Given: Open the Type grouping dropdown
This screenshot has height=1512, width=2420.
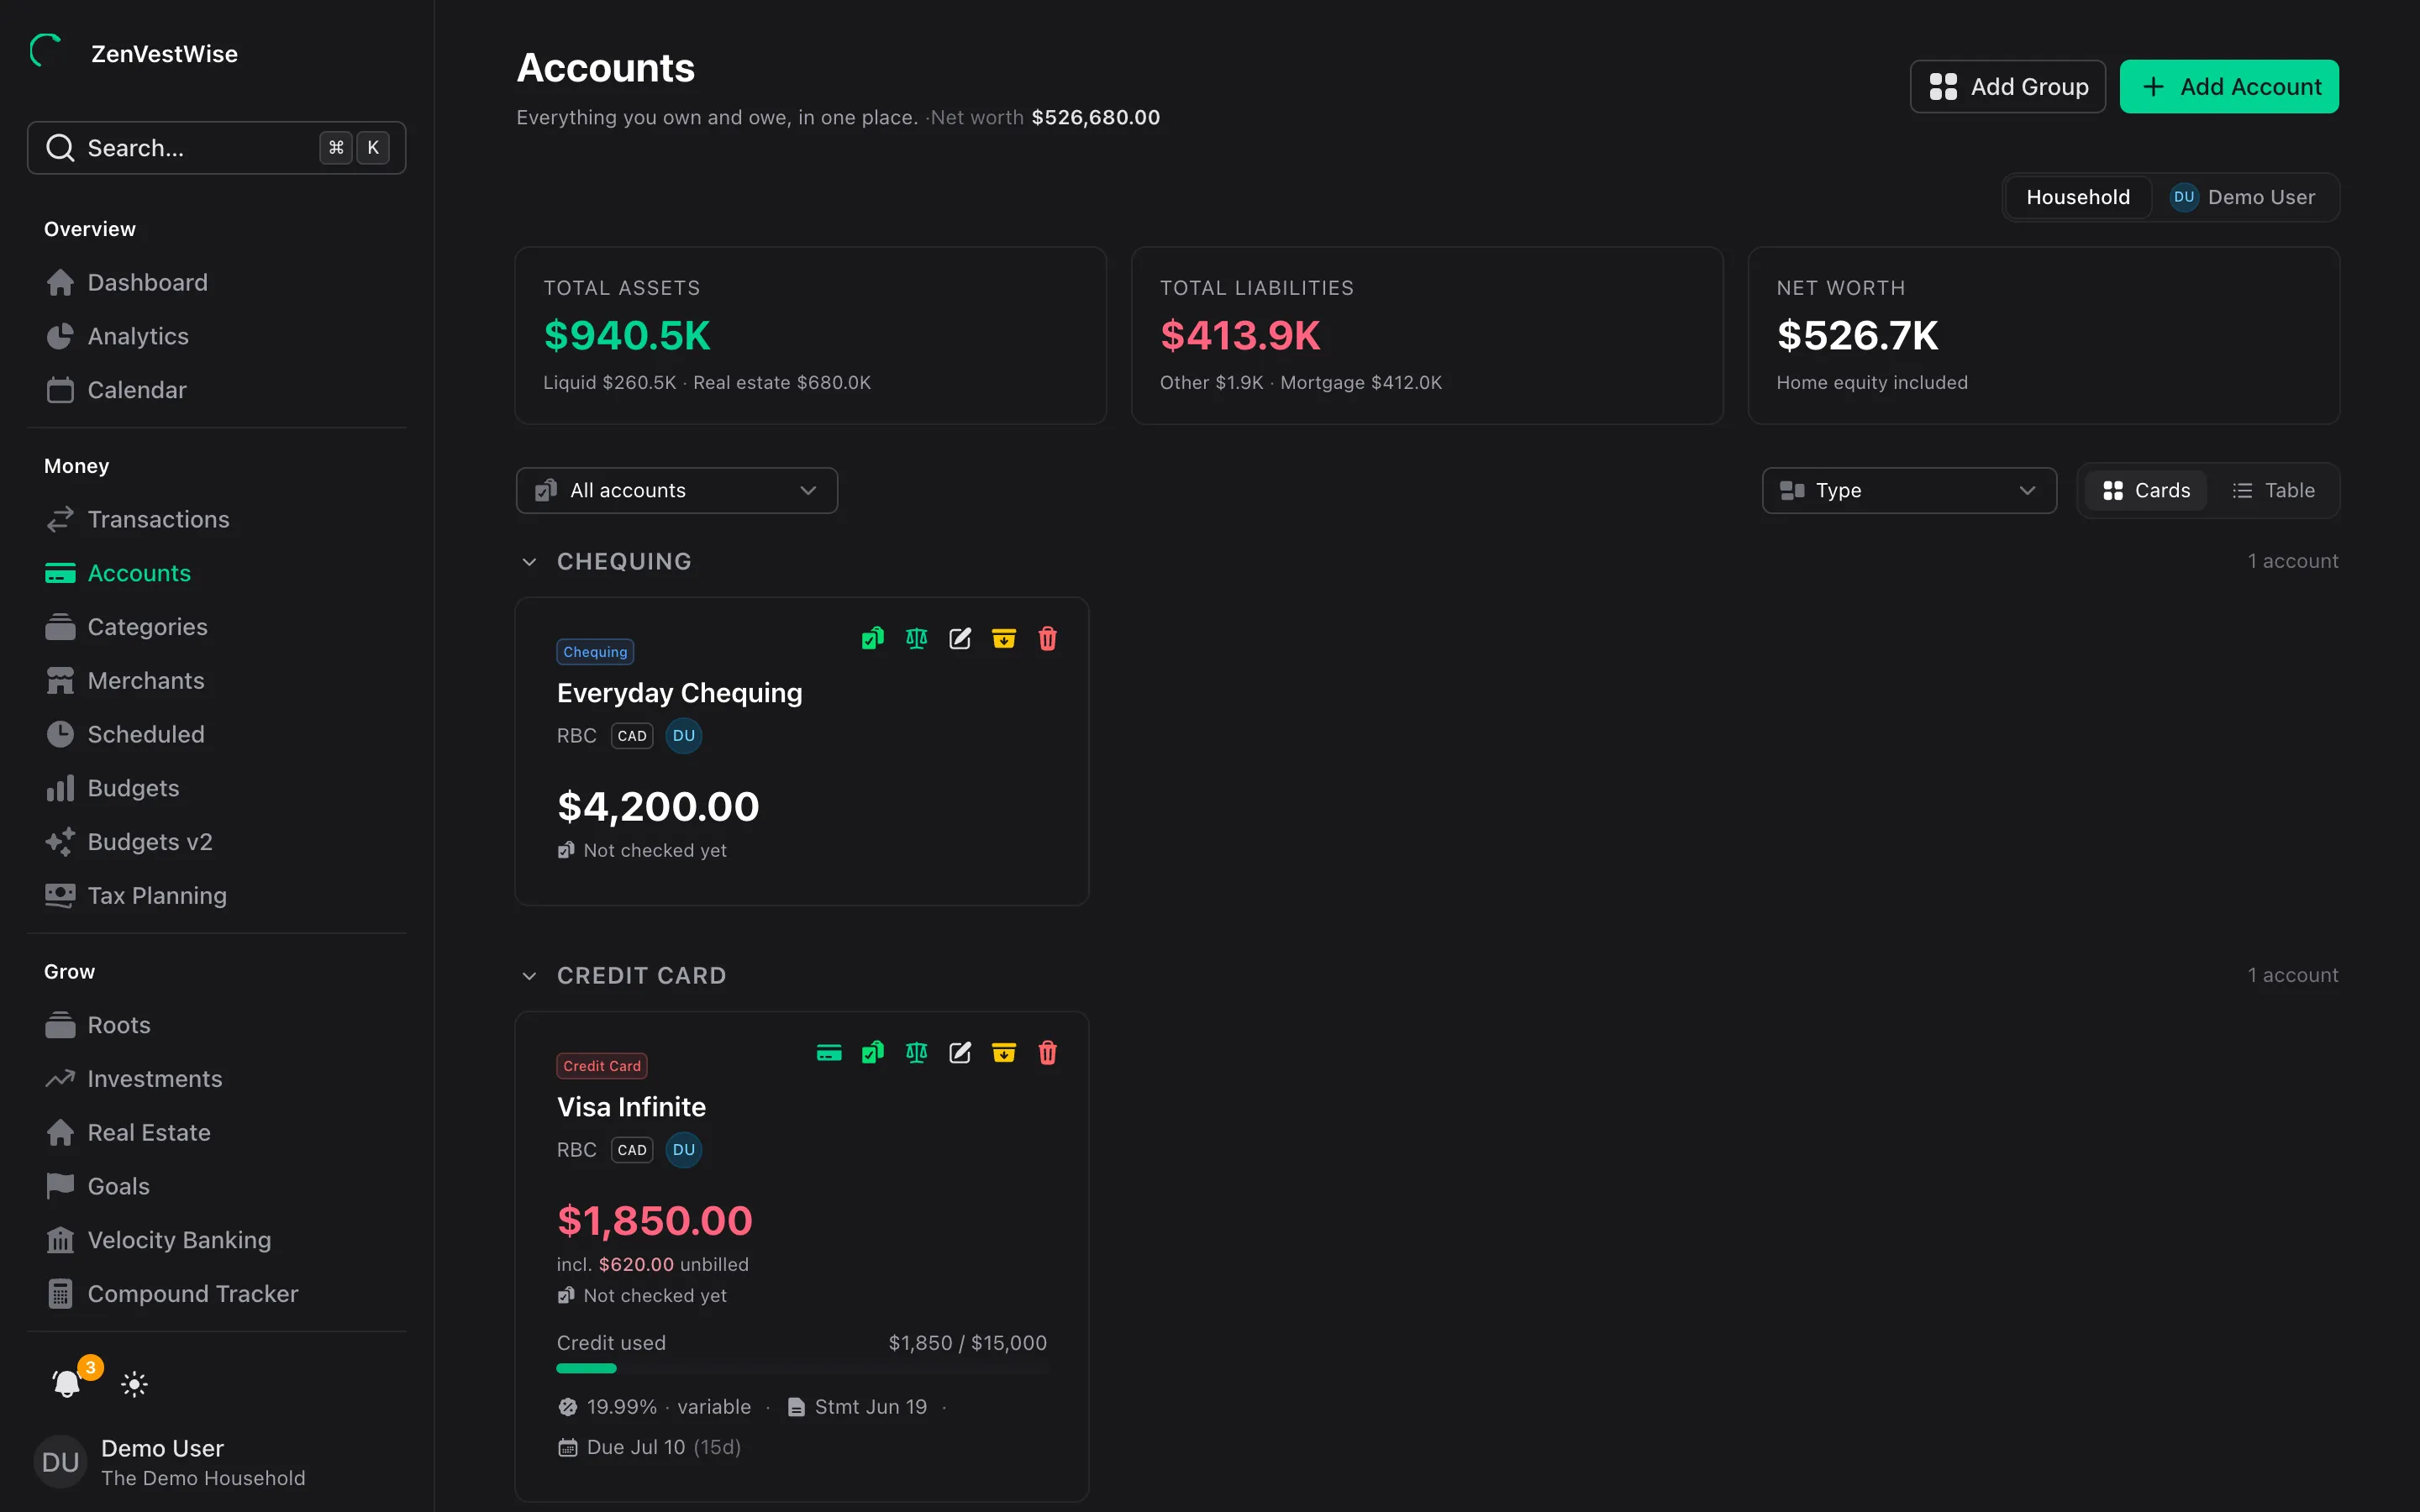Looking at the screenshot, I should click(x=1909, y=491).
